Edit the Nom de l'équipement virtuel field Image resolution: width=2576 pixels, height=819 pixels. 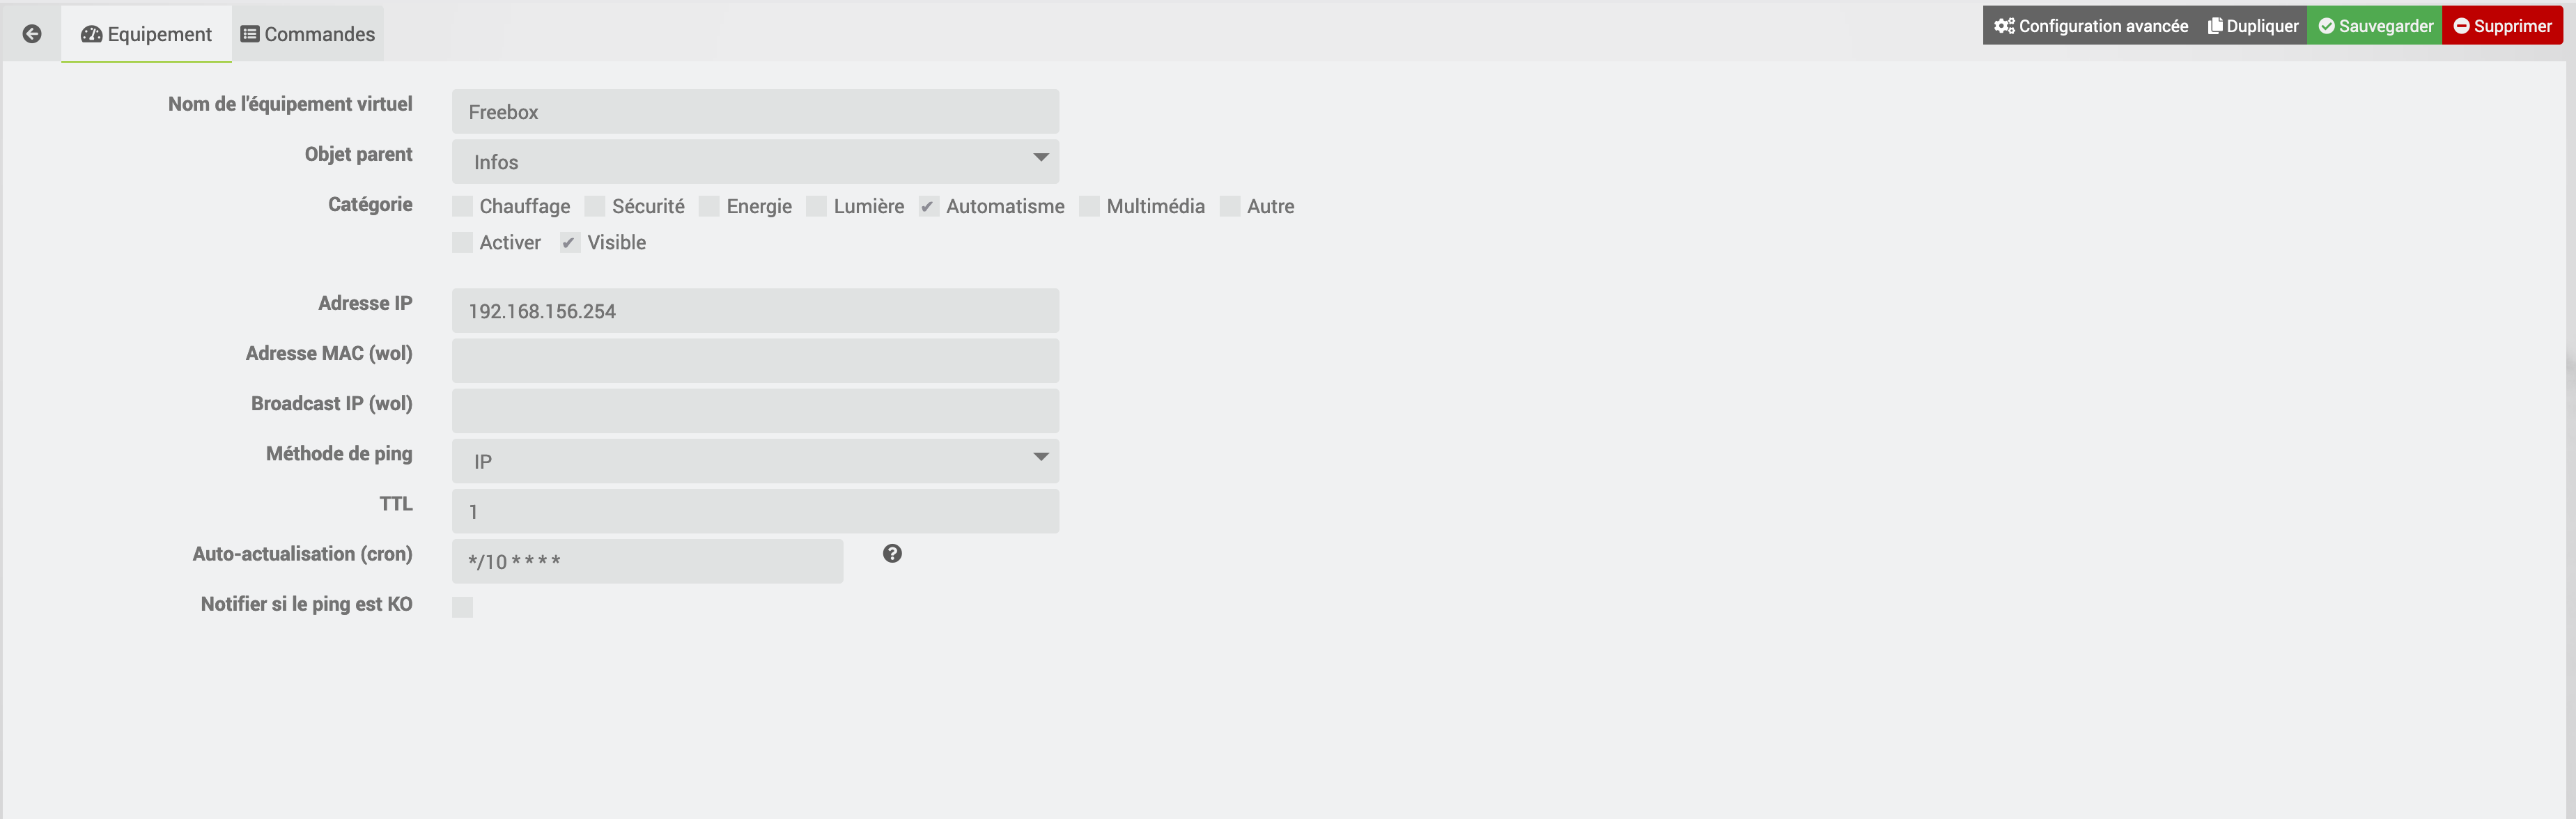click(x=755, y=112)
